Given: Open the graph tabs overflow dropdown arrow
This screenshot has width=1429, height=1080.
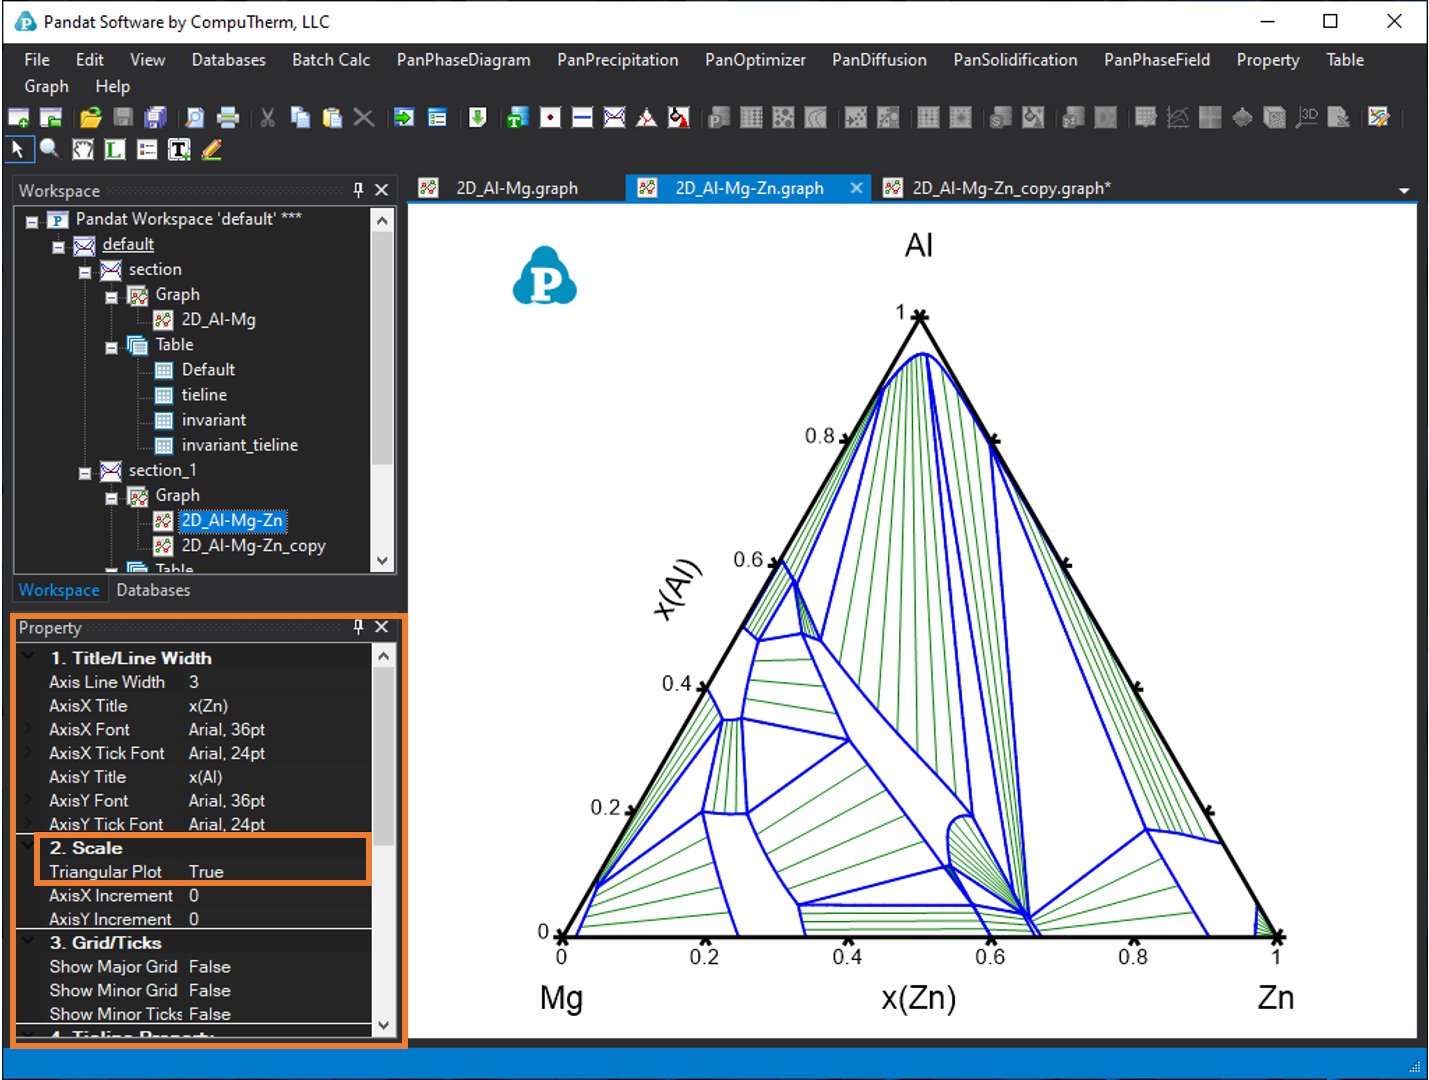Looking at the screenshot, I should point(1404,190).
